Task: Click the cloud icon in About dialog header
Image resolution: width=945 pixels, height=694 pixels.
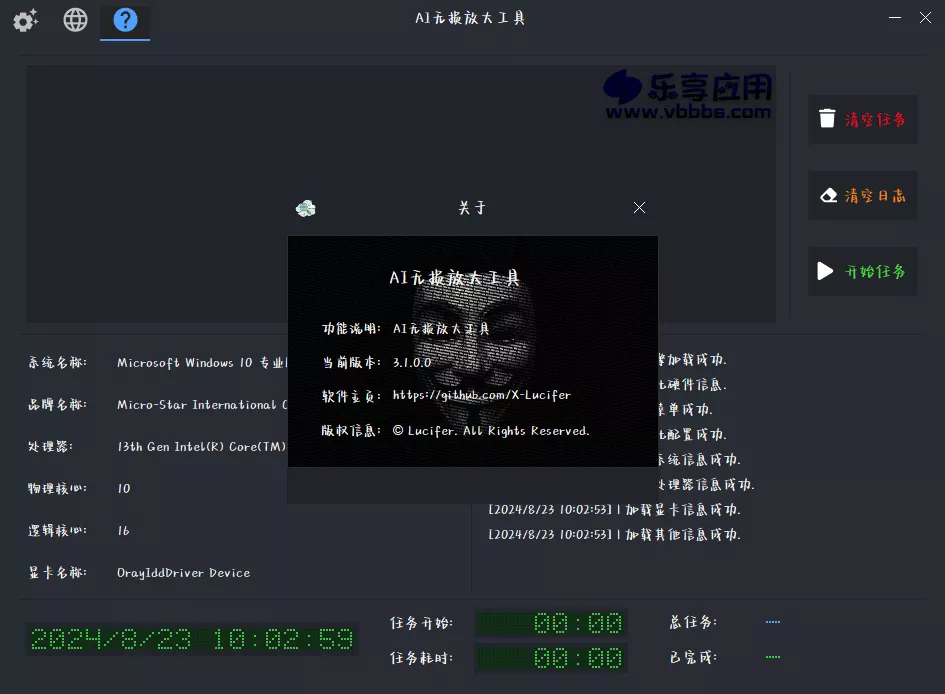Action: 305,208
